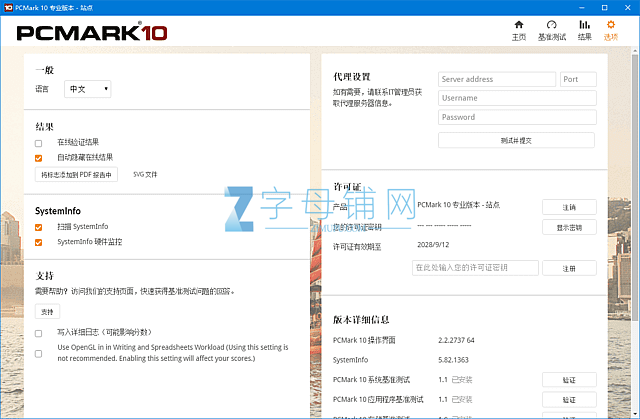Click the license key input field
The image size is (640, 419).
point(475,268)
